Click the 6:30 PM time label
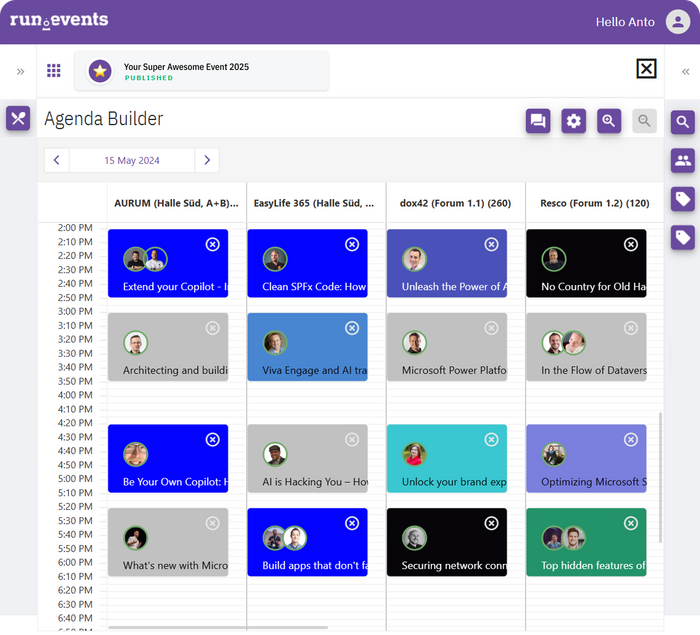The image size is (700, 635). 75,604
